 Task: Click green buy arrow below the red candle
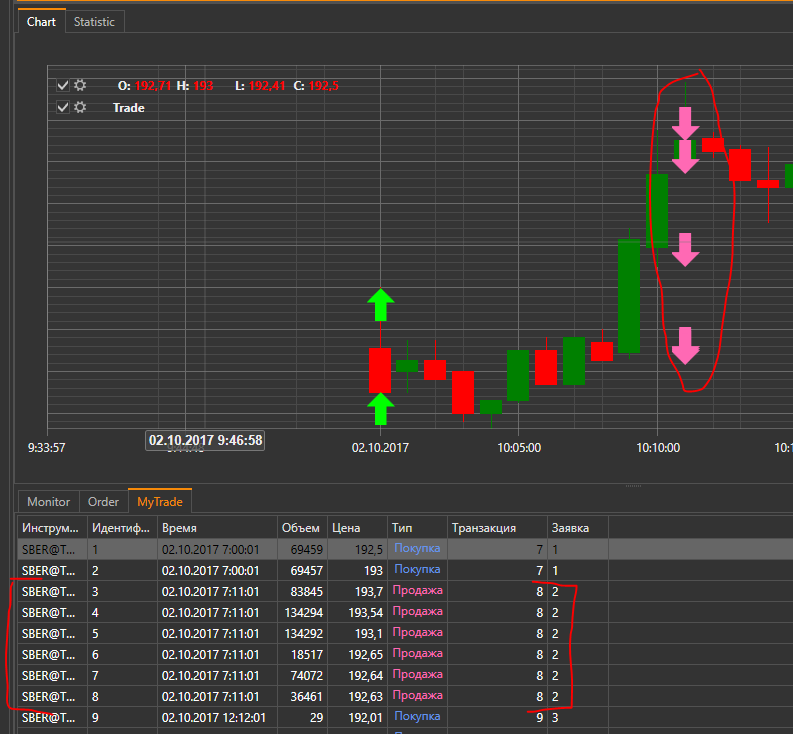click(379, 408)
